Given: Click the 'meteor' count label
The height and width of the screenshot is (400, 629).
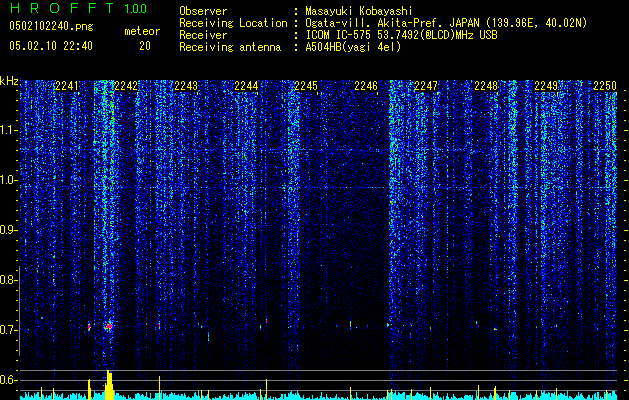Looking at the screenshot, I should (x=142, y=31).
